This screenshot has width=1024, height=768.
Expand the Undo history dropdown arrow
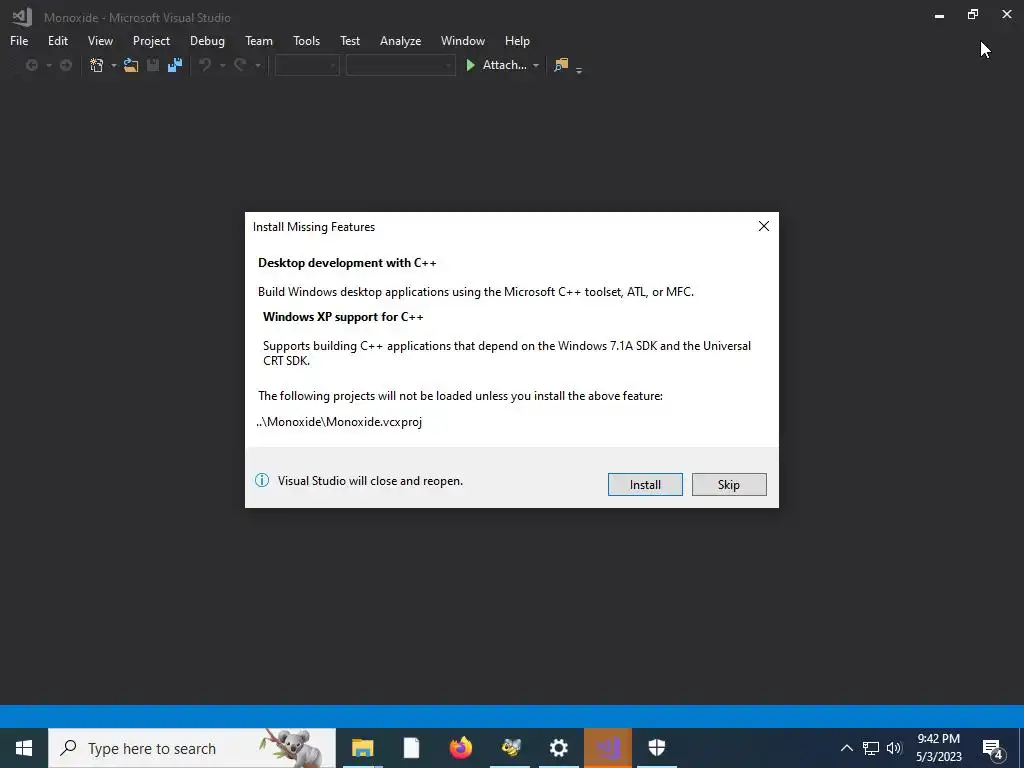click(x=223, y=65)
